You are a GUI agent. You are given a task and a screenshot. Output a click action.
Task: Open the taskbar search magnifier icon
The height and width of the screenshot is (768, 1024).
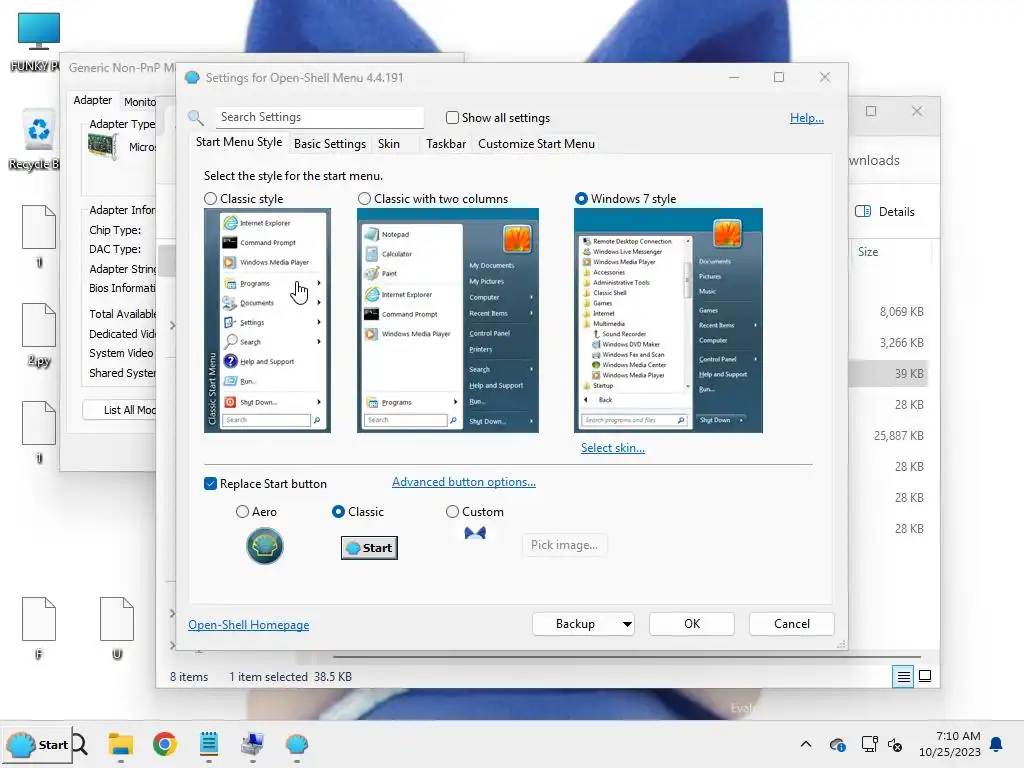tap(80, 744)
